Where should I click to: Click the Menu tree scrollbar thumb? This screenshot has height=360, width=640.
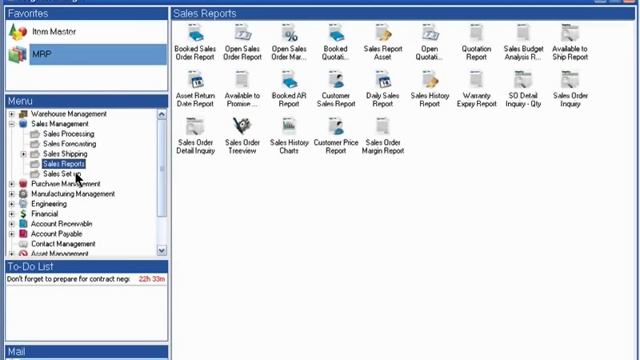click(x=162, y=168)
